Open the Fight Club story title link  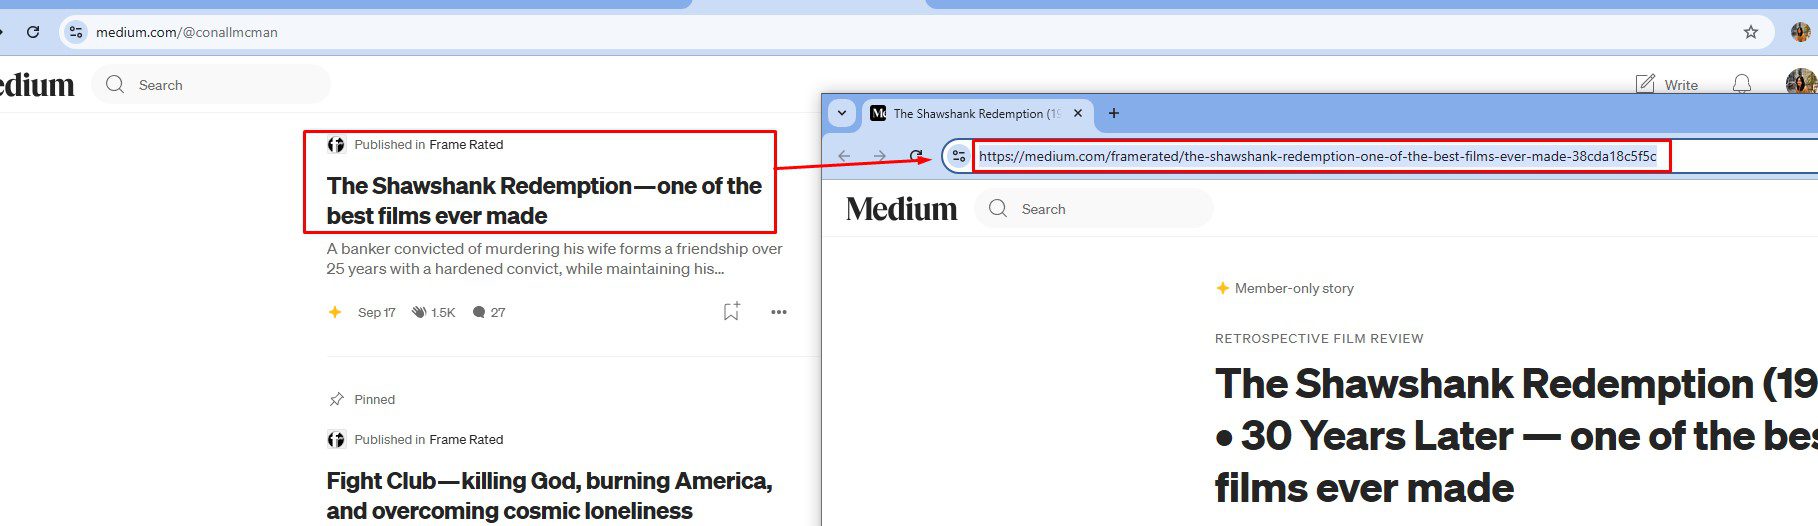(x=549, y=496)
